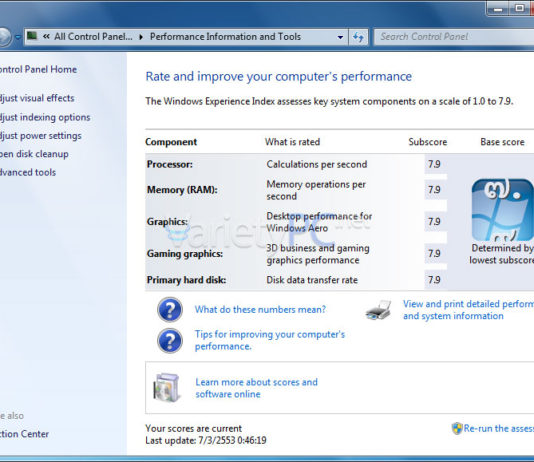Open the address bar history dropdown arrow
Screen dimensions: 534x462
pyautogui.click(x=340, y=37)
